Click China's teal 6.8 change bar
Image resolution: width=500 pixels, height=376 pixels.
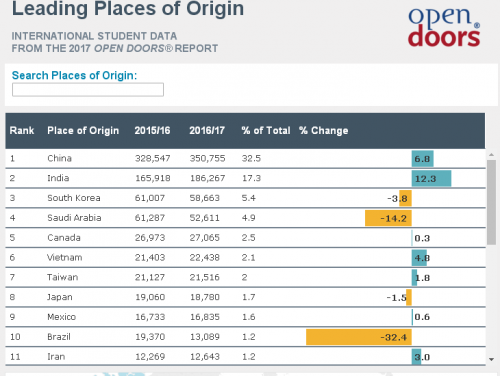click(423, 159)
